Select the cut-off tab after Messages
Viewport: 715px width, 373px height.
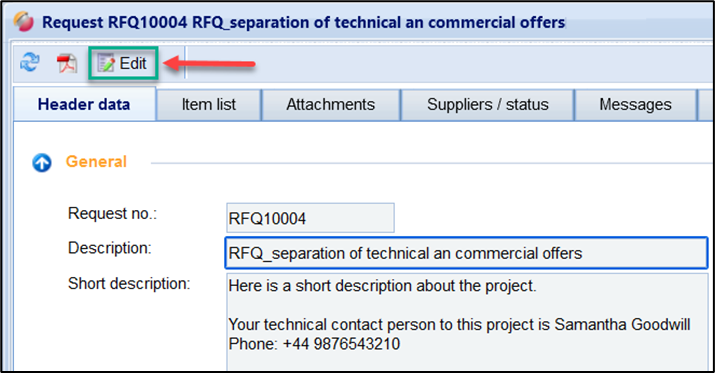[x=706, y=104]
